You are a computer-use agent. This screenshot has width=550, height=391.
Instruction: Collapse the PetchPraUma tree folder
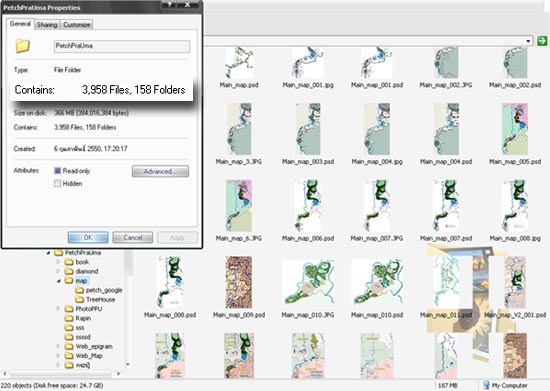point(48,252)
